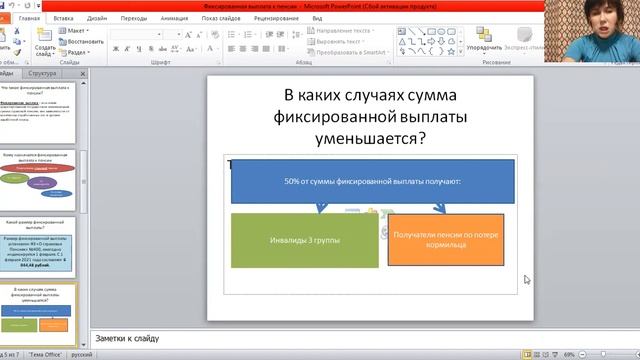Open the Показ слайдов ribbon tab

point(221,18)
